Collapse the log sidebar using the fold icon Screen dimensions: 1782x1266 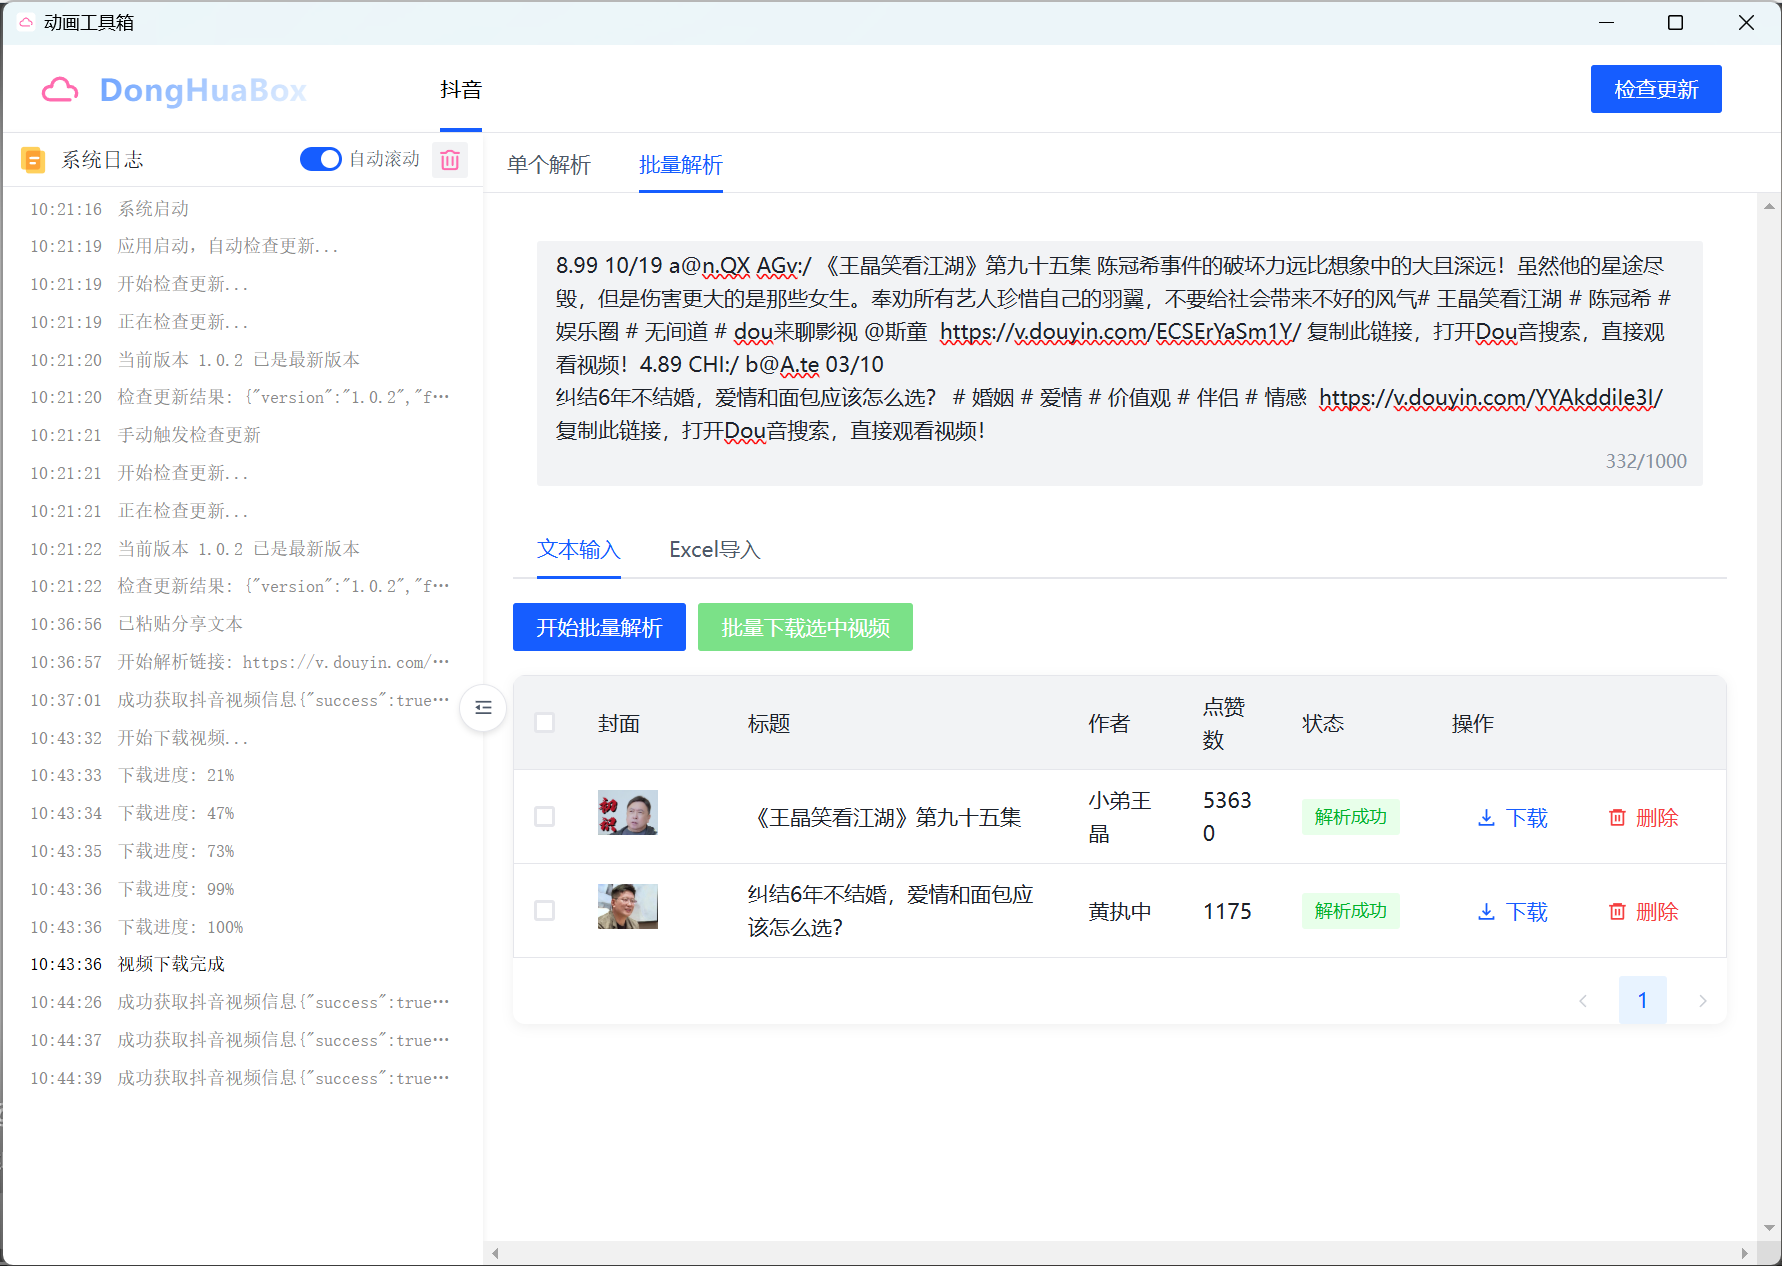pyautogui.click(x=483, y=708)
